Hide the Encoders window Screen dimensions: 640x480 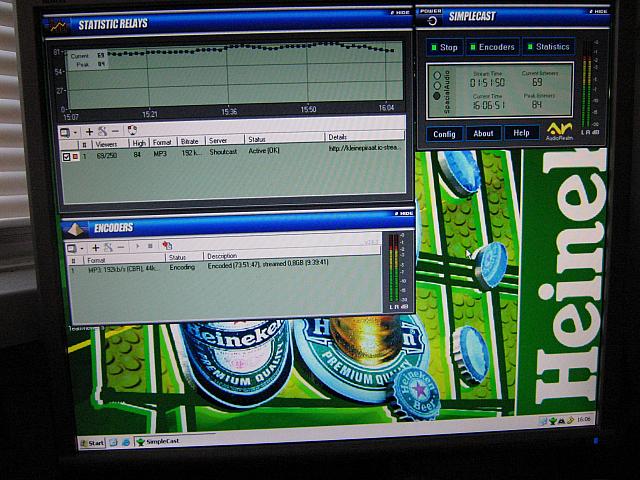click(404, 213)
